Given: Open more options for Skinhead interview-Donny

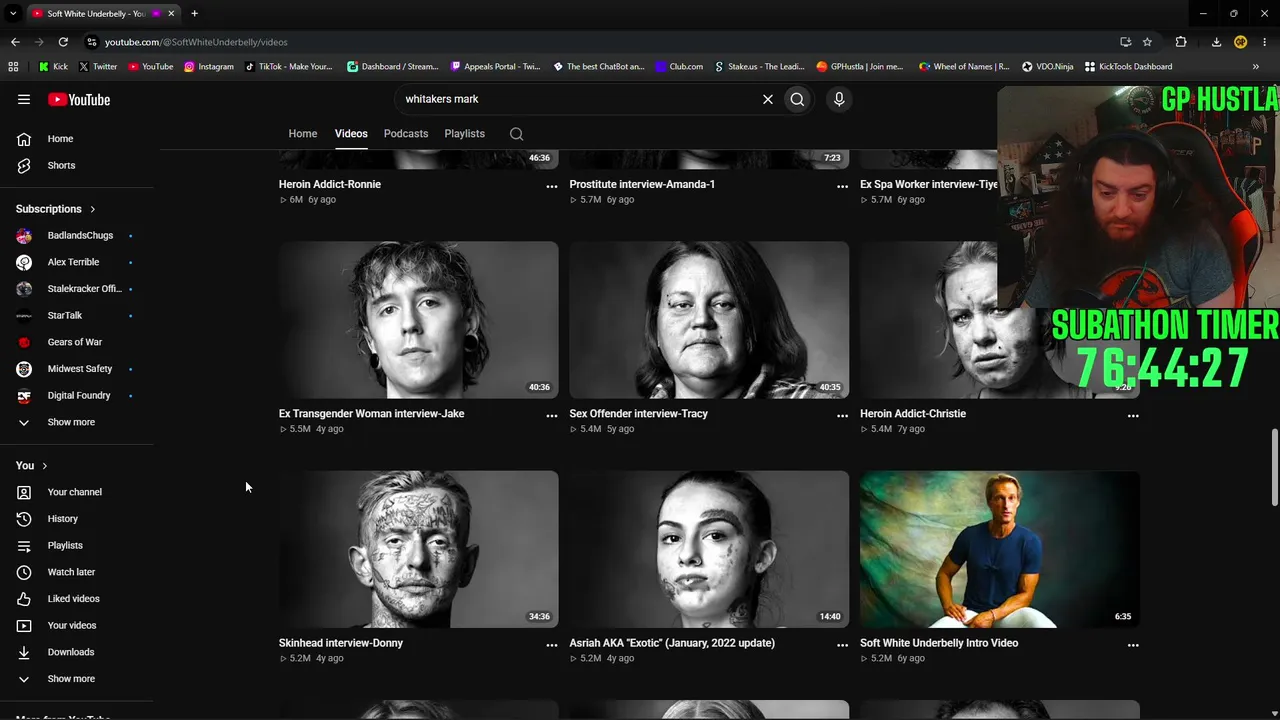Looking at the screenshot, I should click(x=552, y=645).
